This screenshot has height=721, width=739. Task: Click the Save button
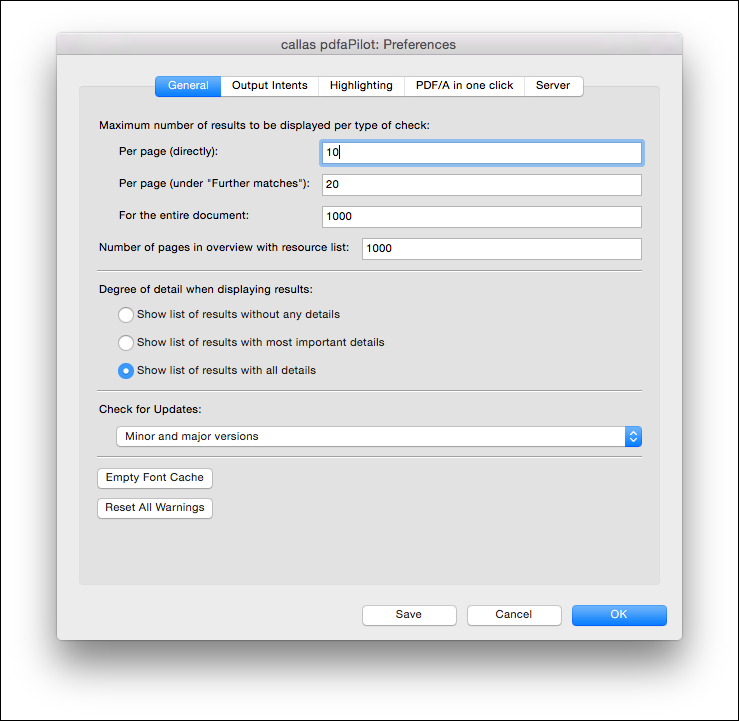point(409,615)
